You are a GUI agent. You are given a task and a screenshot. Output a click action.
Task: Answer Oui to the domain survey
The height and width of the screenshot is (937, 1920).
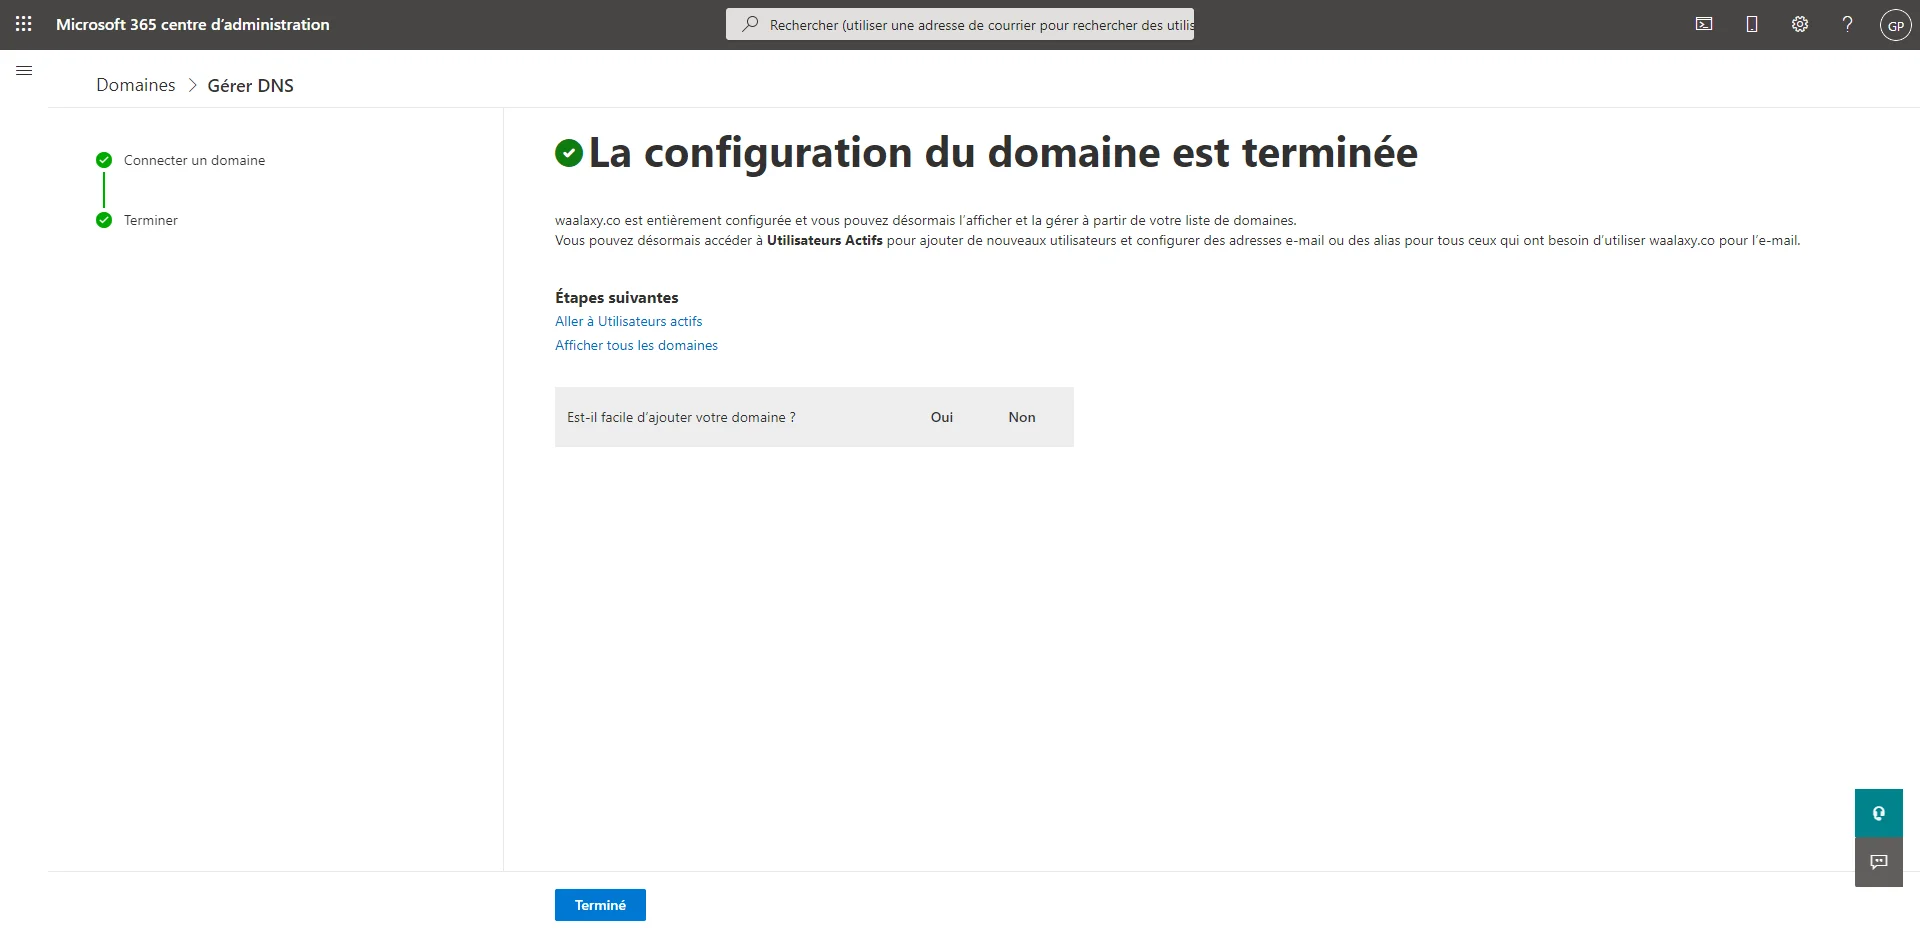pyautogui.click(x=942, y=417)
